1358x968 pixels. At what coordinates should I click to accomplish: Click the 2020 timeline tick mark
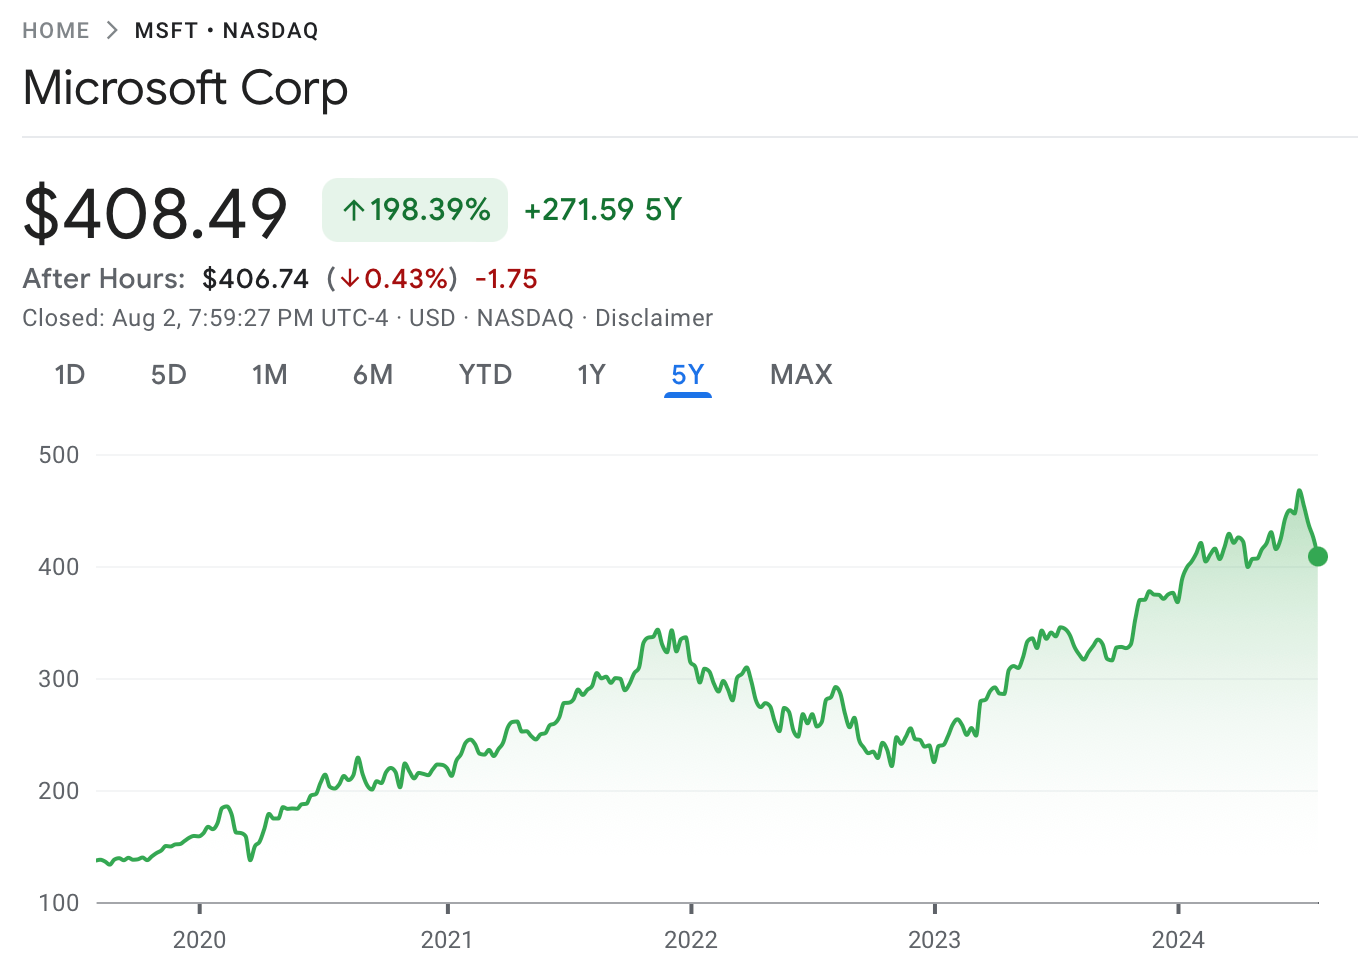(x=200, y=908)
